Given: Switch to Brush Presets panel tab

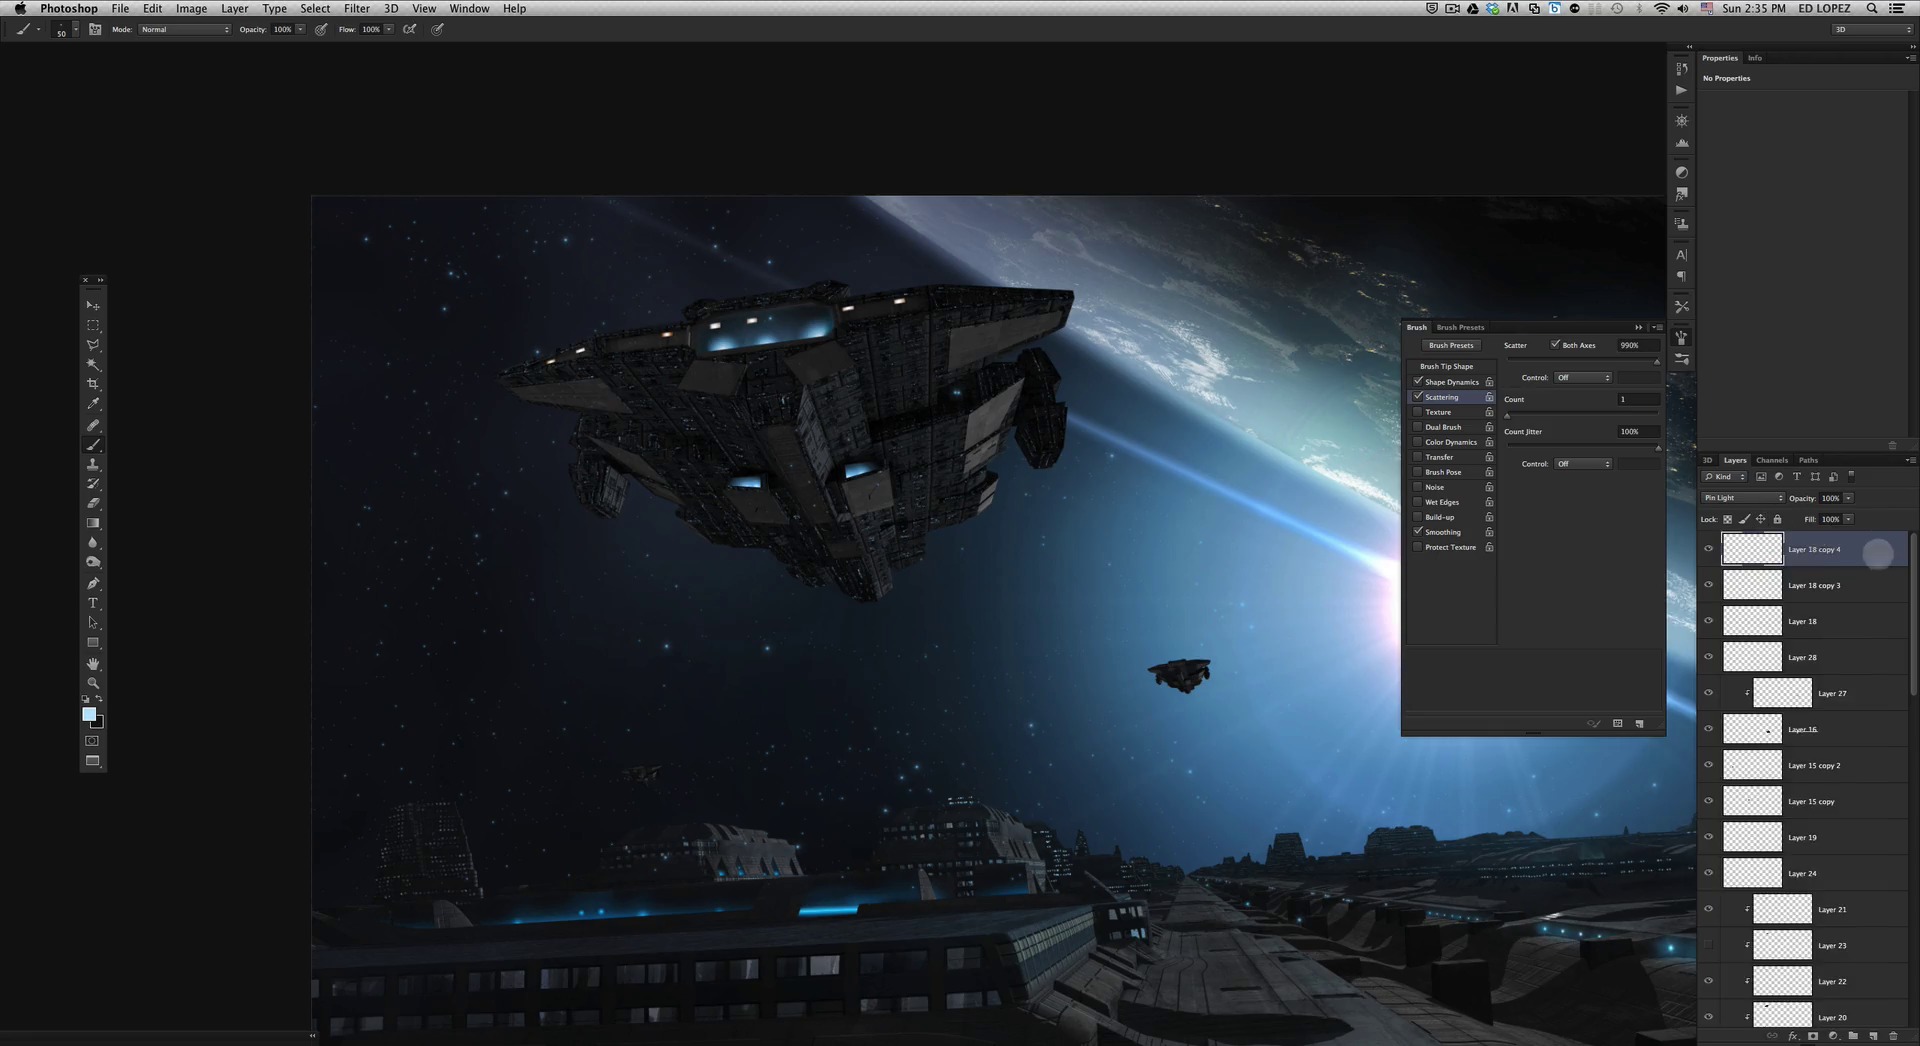Looking at the screenshot, I should (x=1460, y=327).
